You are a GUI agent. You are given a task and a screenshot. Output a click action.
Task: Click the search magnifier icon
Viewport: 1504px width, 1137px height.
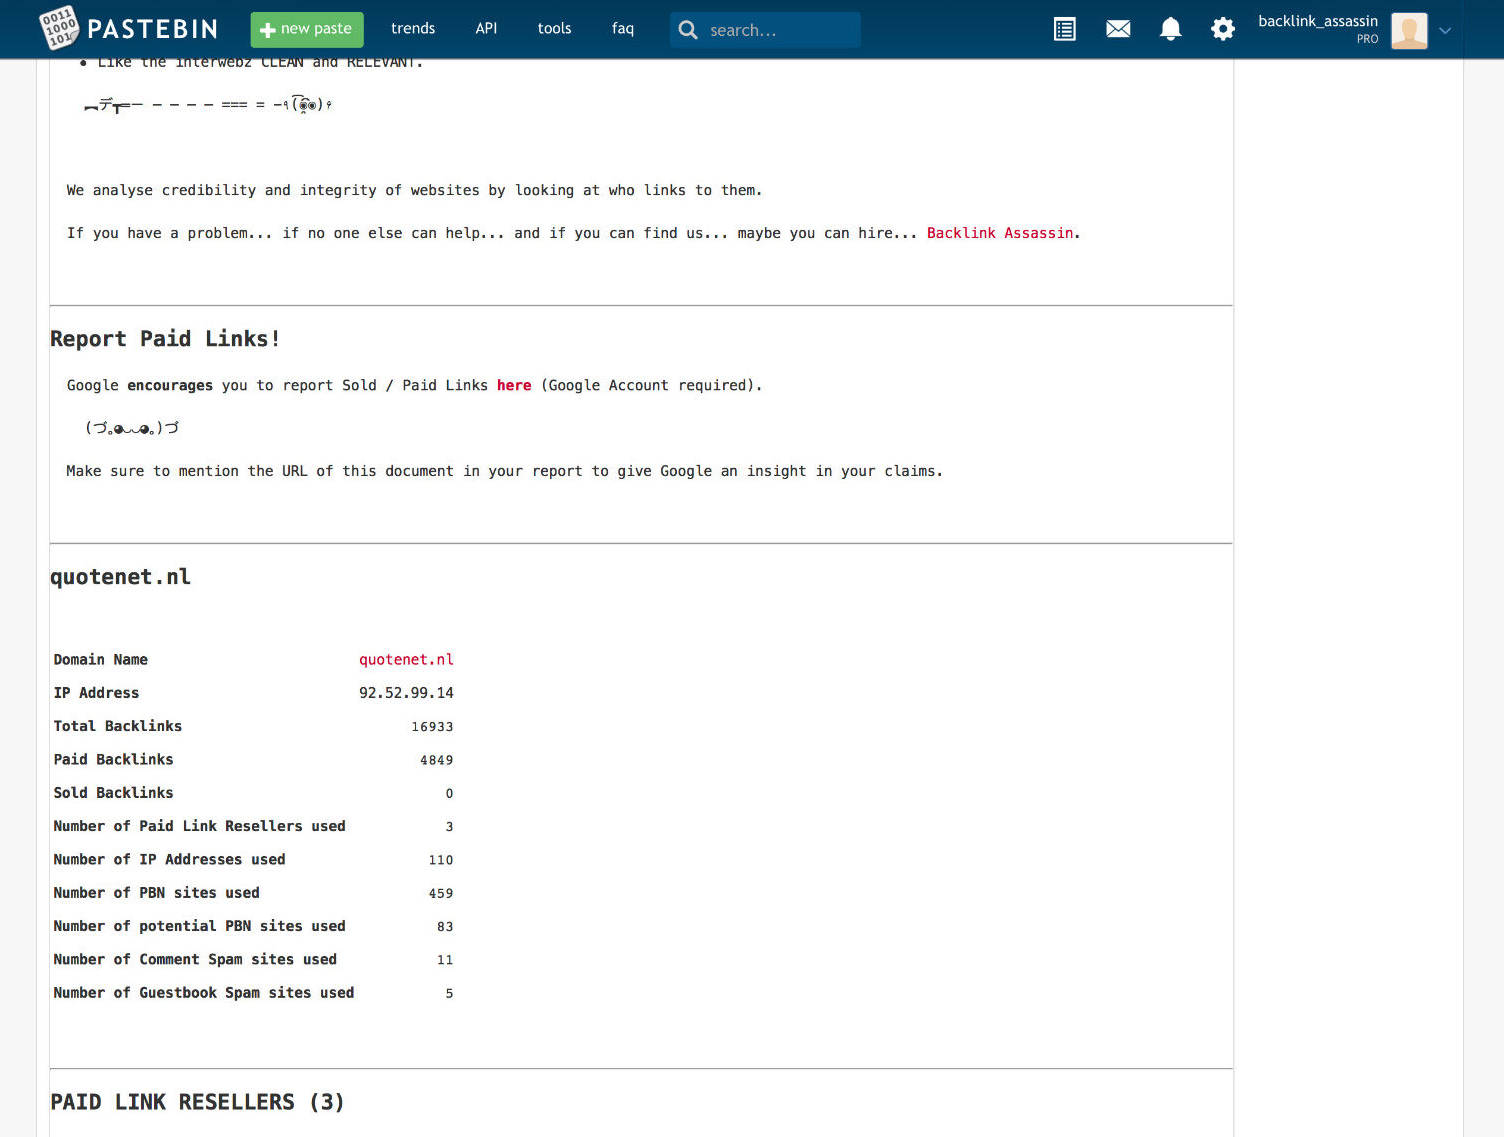(x=688, y=30)
